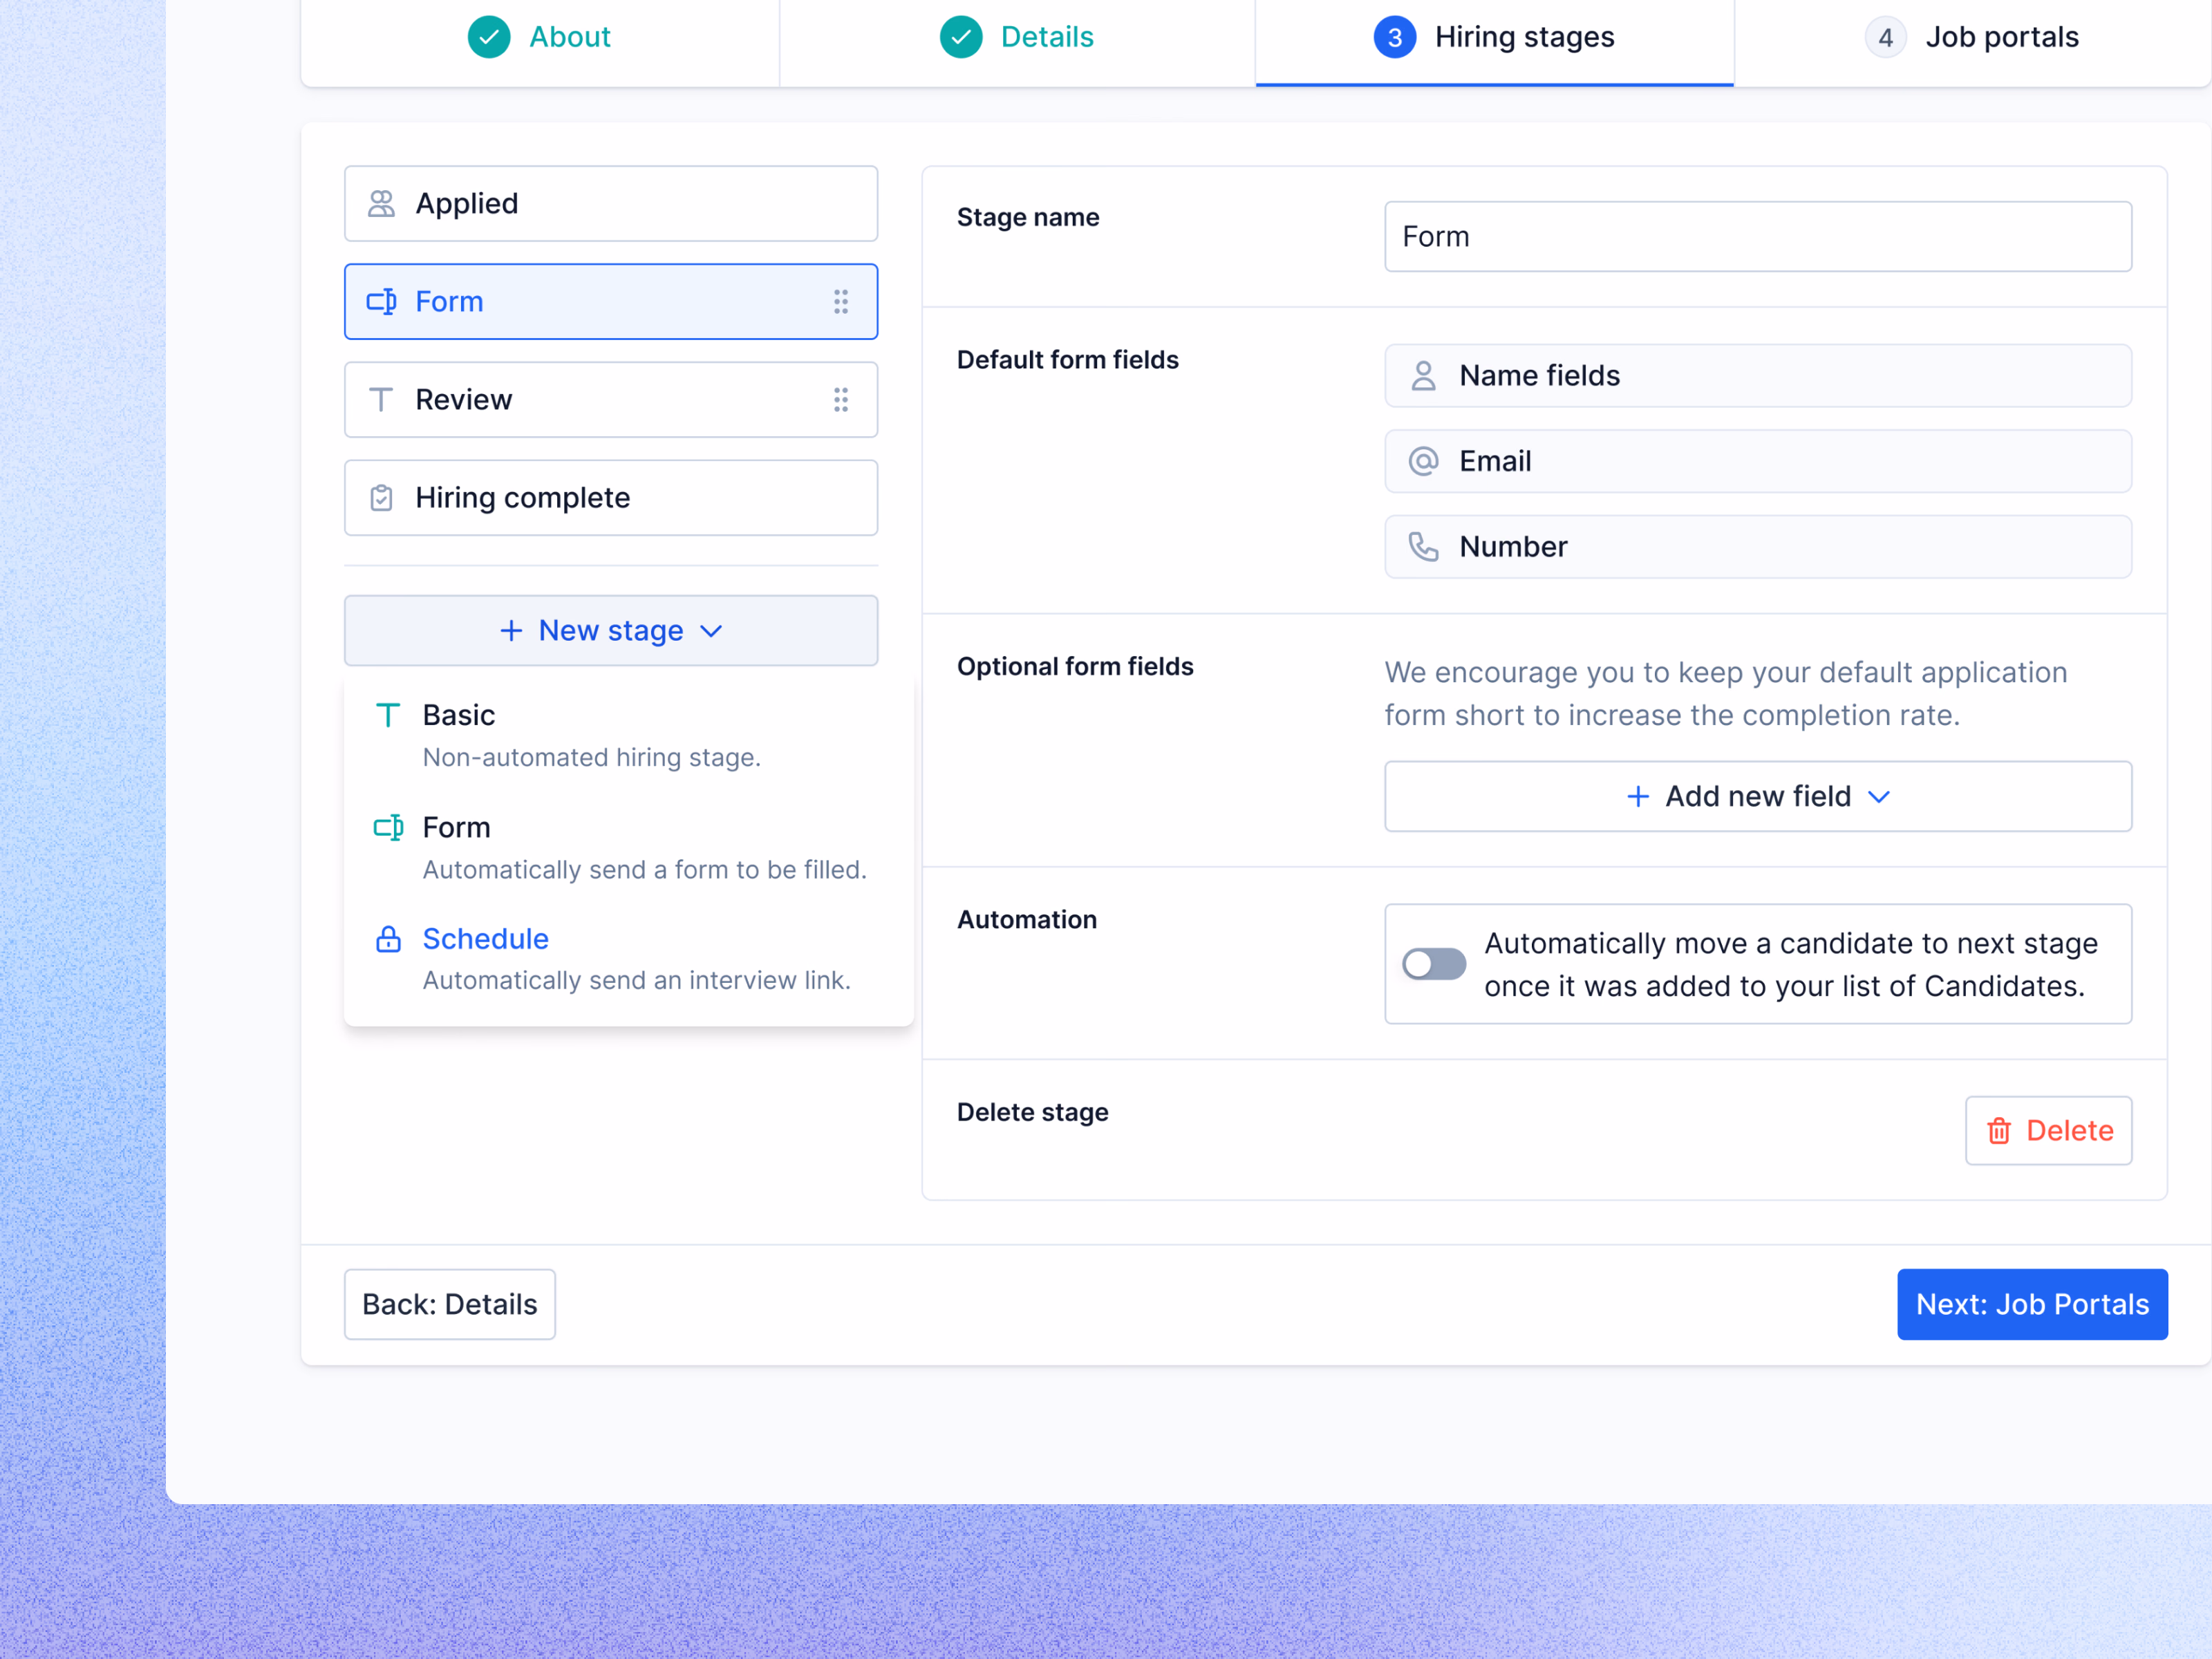Click the Number default field
This screenshot has width=2212, height=1659.
1758,547
